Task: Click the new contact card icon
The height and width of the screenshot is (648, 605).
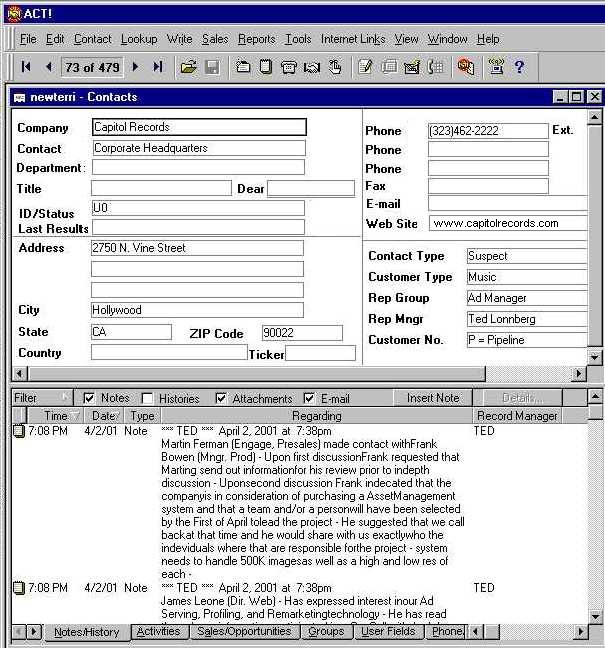Action: (243, 67)
